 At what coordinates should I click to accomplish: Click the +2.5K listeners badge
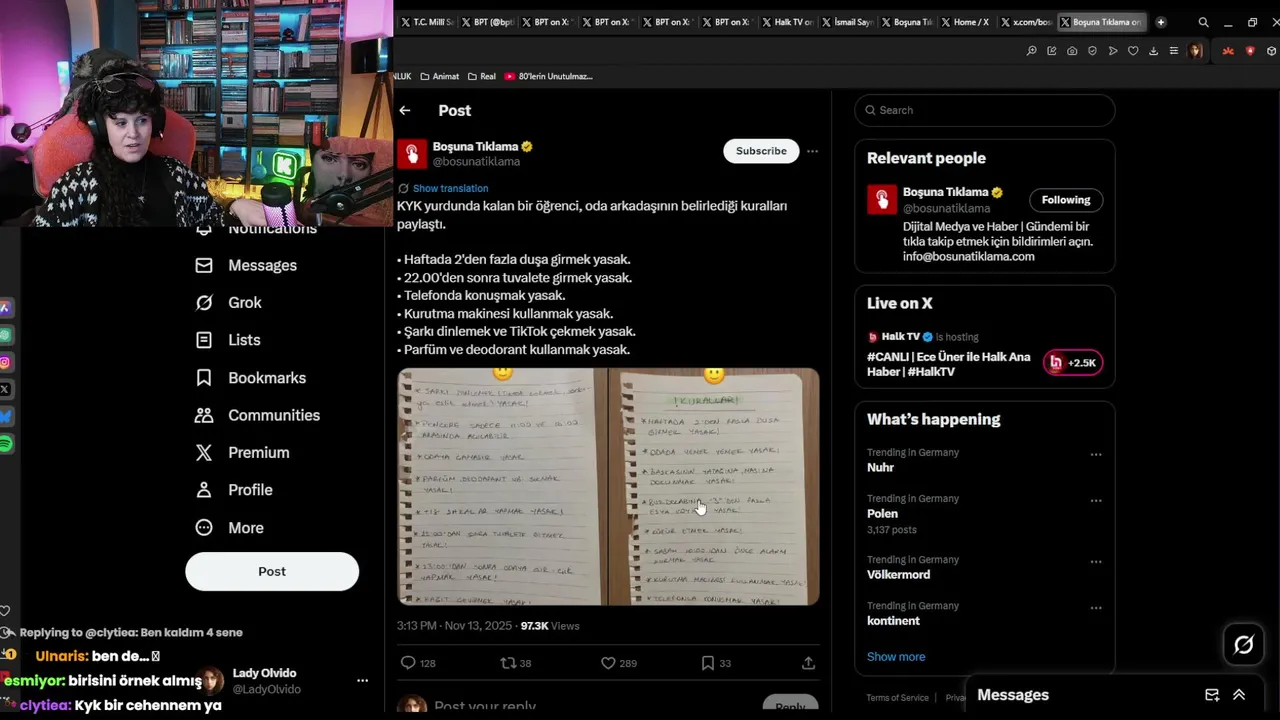1073,363
